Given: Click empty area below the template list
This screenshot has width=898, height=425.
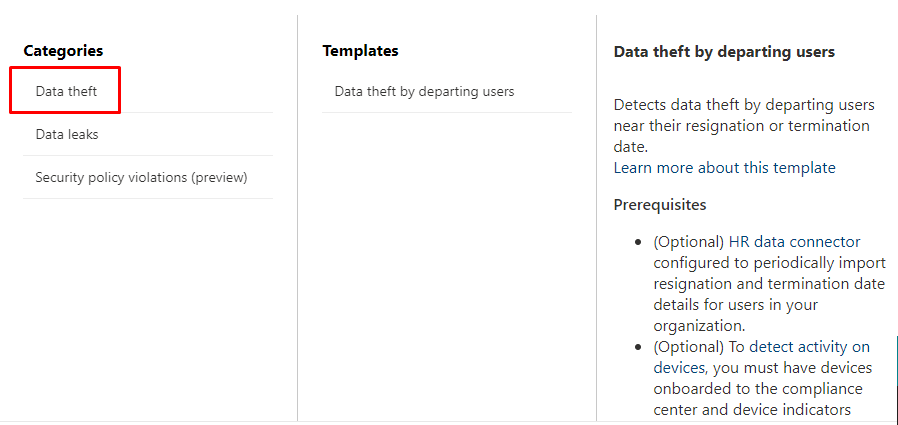Looking at the screenshot, I should (x=446, y=260).
